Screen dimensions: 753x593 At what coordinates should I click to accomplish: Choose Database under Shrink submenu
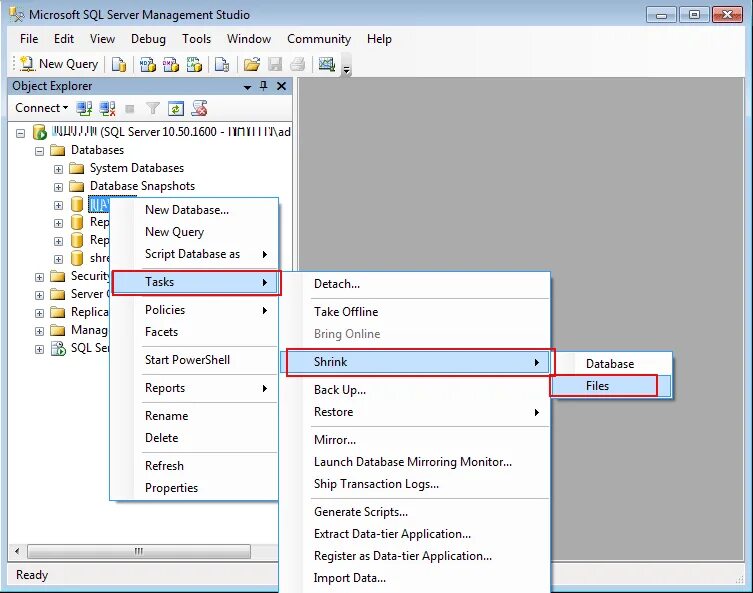(x=610, y=364)
